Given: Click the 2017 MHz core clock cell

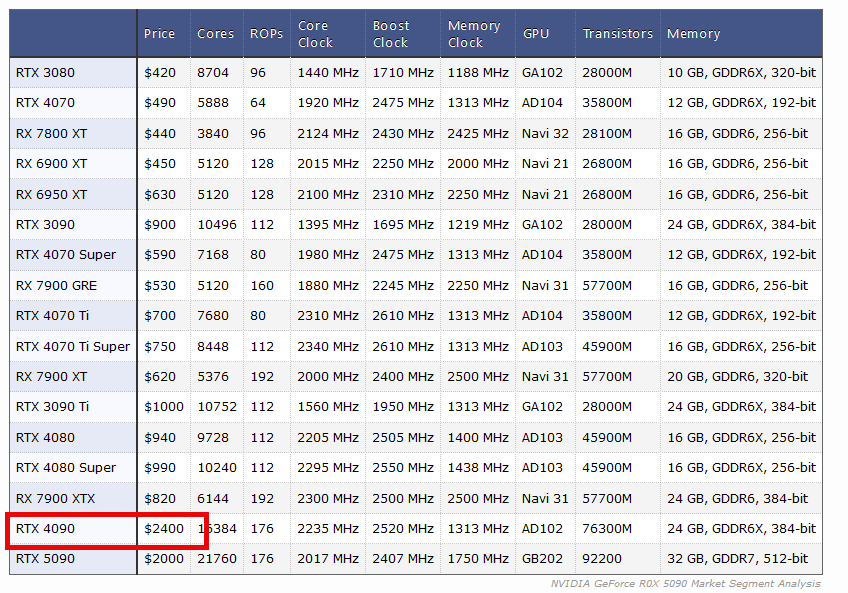Looking at the screenshot, I should click(x=328, y=559).
